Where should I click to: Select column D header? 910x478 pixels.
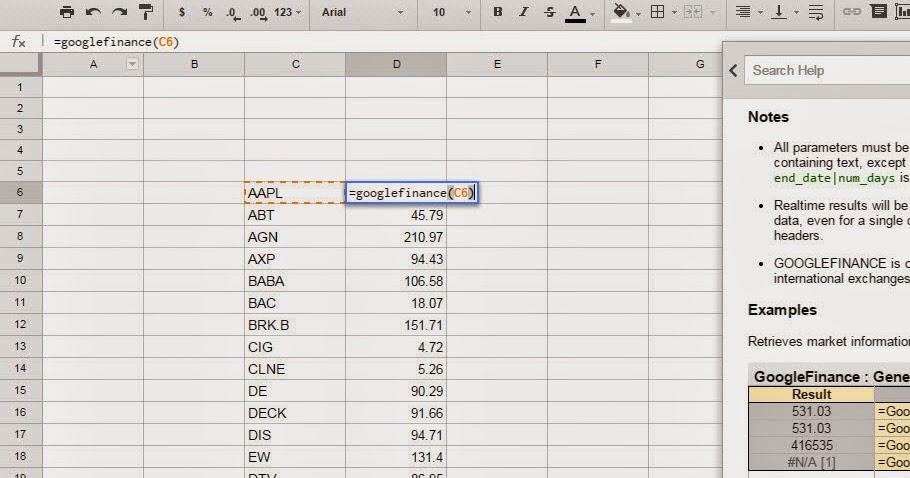(x=396, y=64)
